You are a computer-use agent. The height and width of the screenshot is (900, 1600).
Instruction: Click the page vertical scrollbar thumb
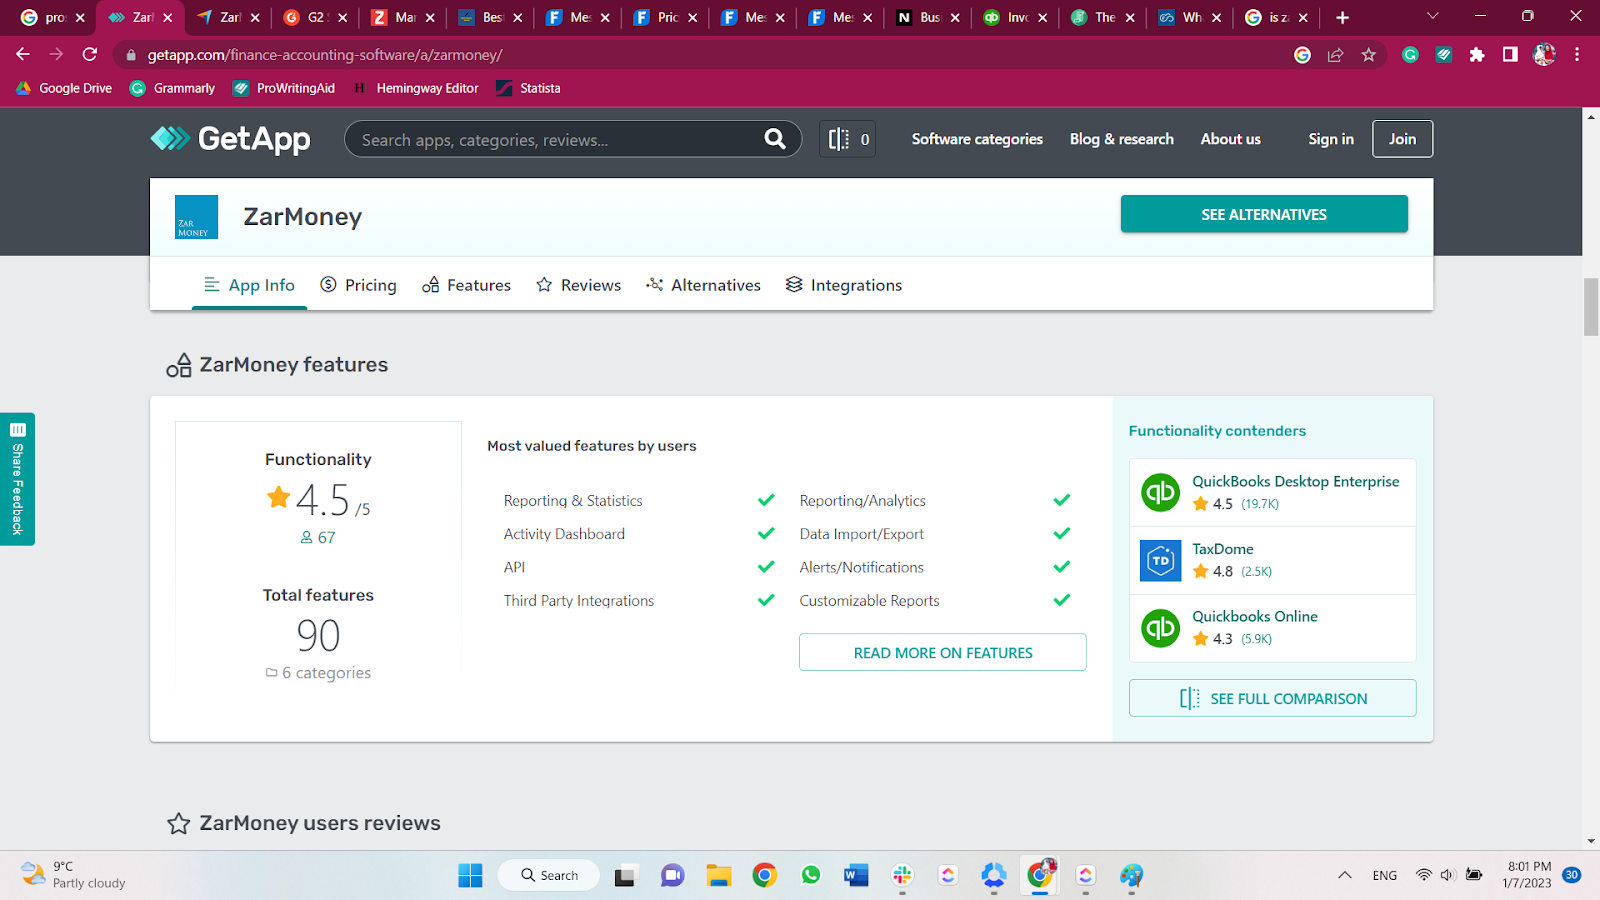pyautogui.click(x=1591, y=307)
